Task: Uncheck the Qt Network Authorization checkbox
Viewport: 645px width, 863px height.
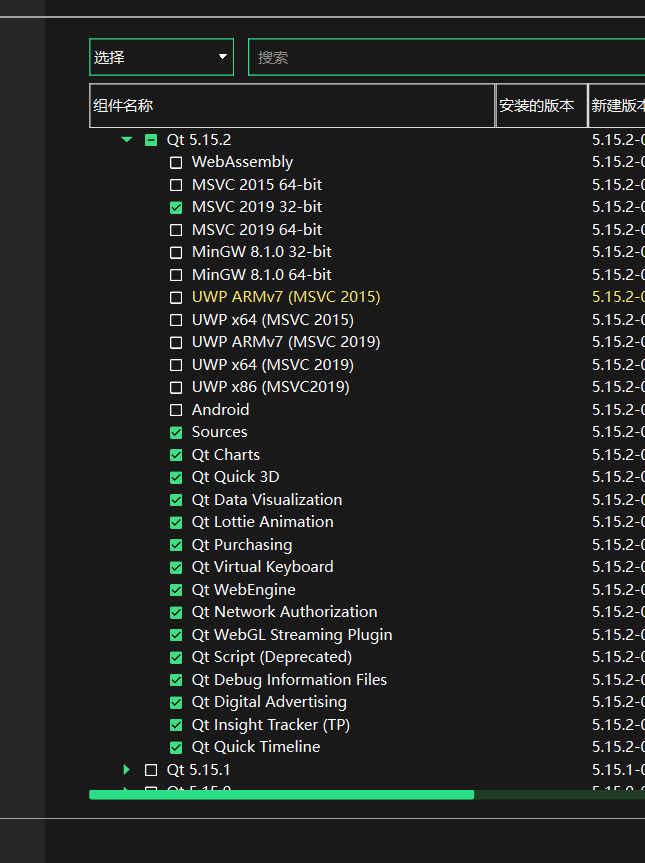Action: 176,613
